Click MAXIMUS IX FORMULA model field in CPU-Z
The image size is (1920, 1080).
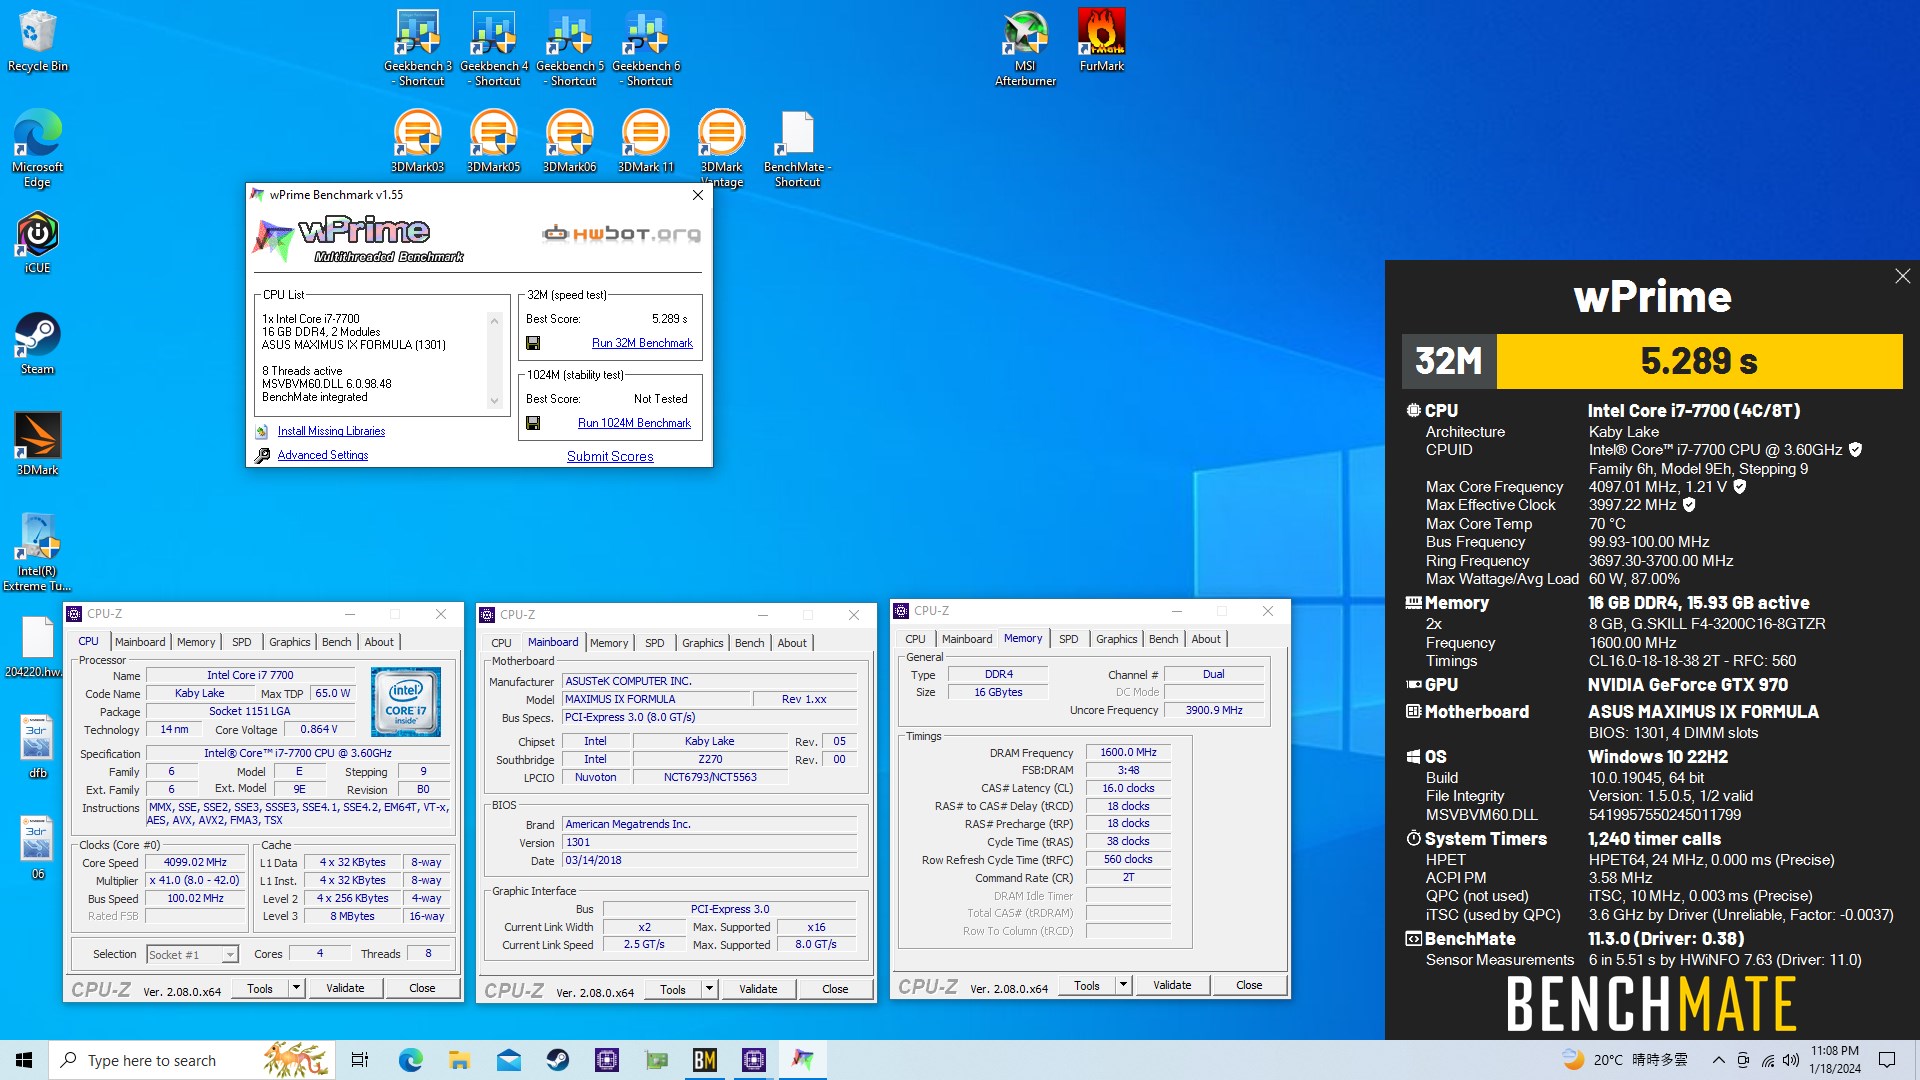coord(655,699)
